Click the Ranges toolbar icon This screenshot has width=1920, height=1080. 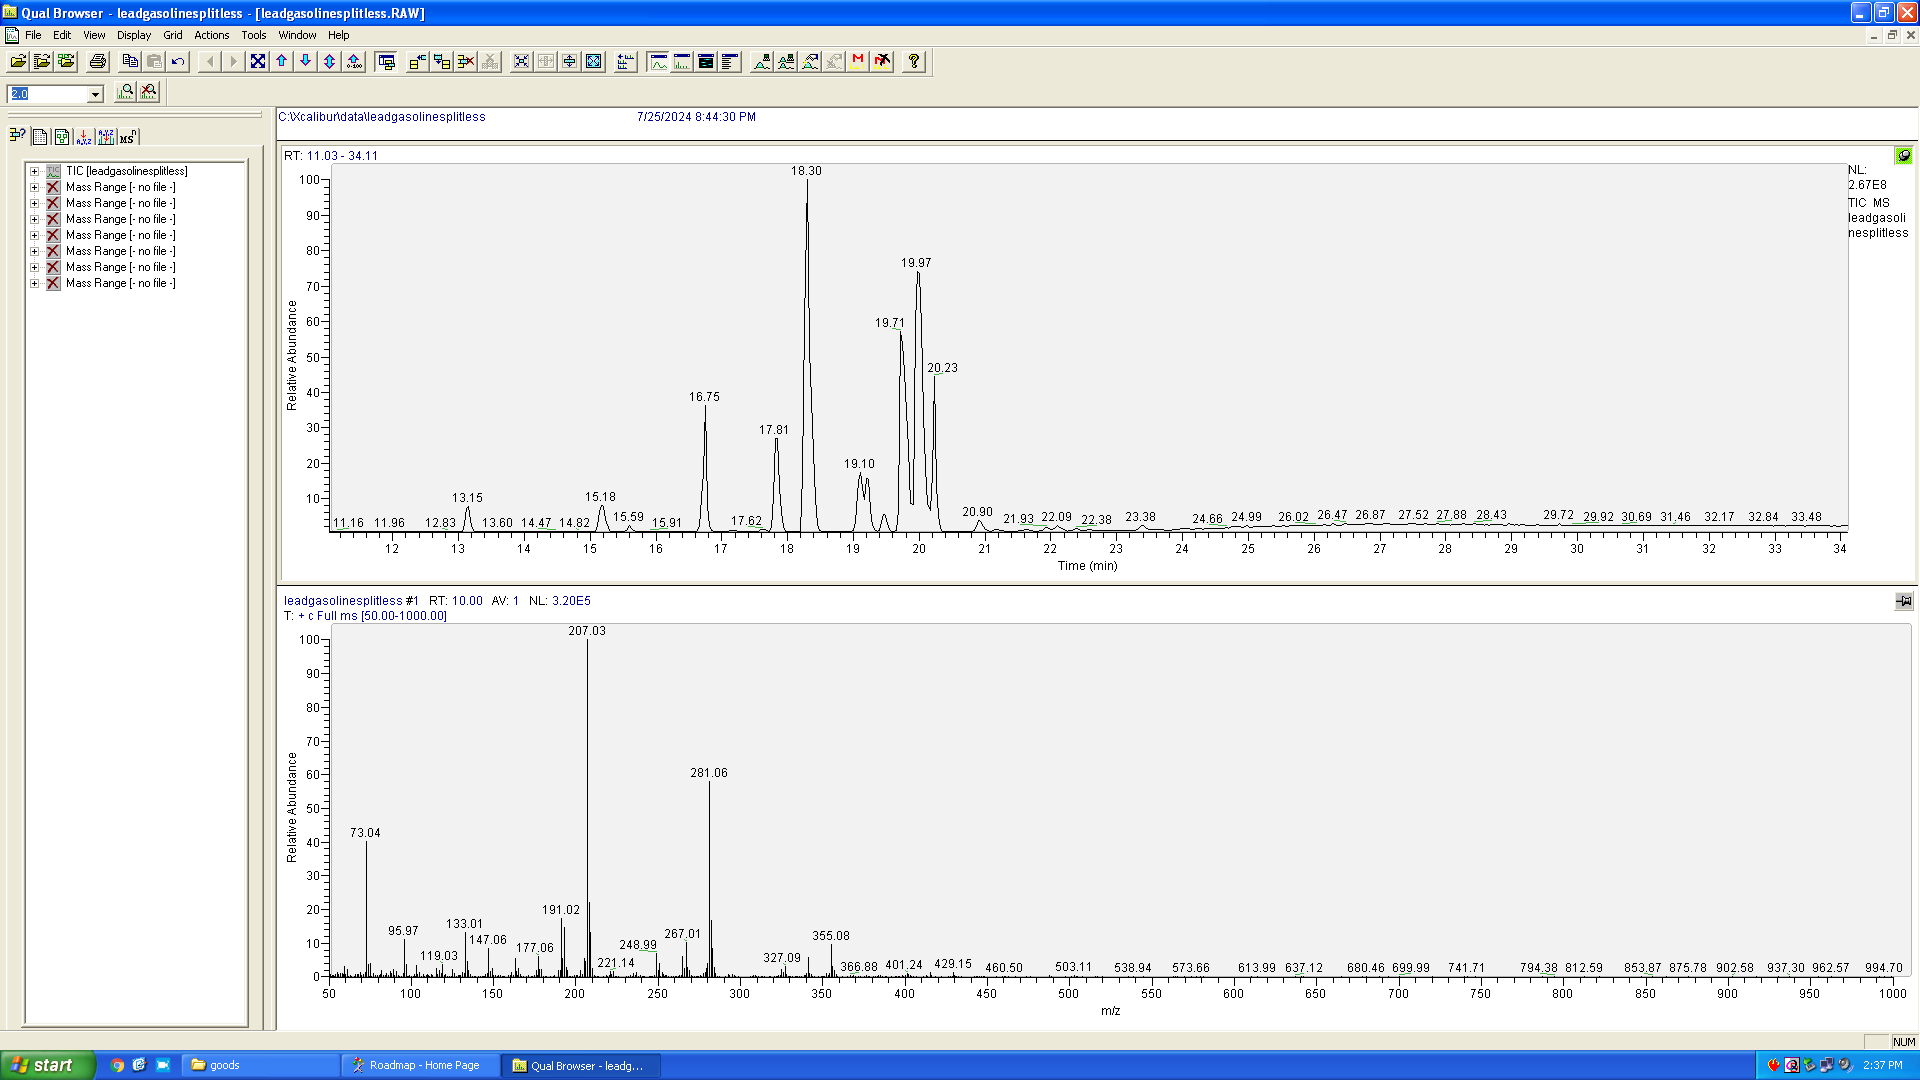(x=626, y=62)
